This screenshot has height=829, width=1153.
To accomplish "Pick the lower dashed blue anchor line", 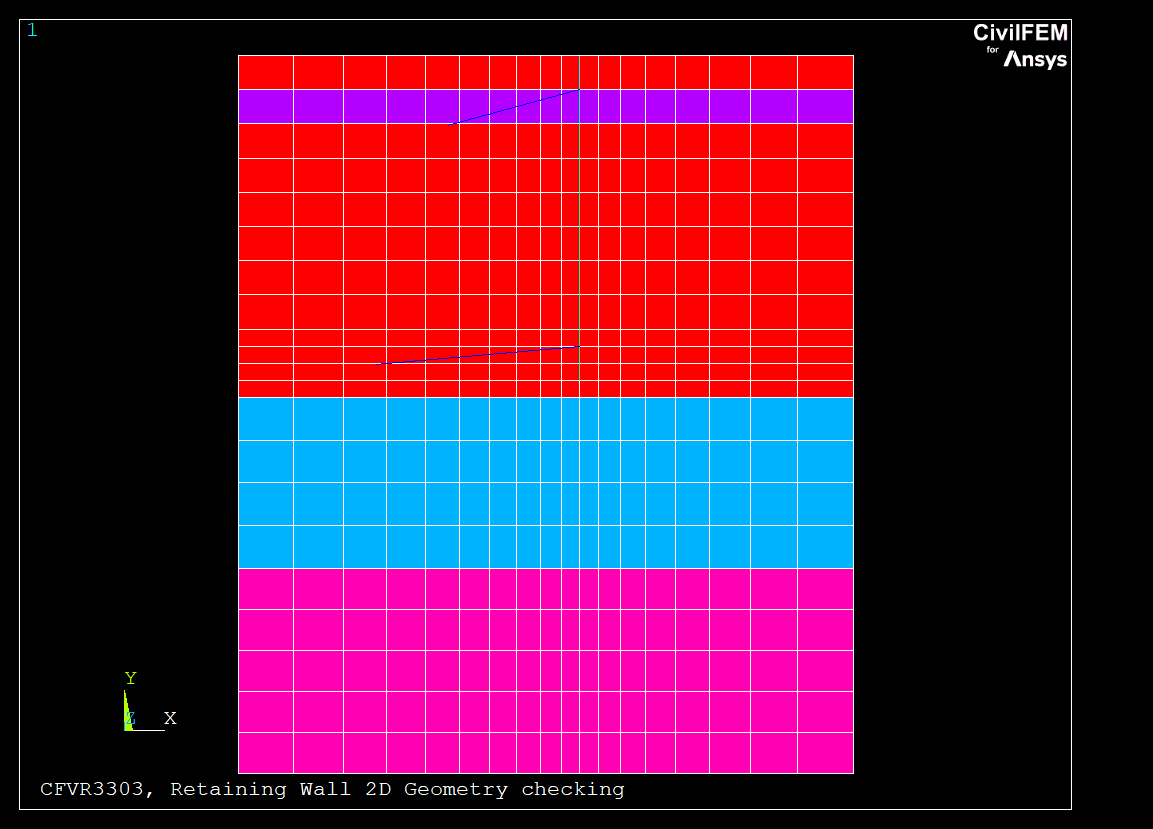I will pos(478,355).
